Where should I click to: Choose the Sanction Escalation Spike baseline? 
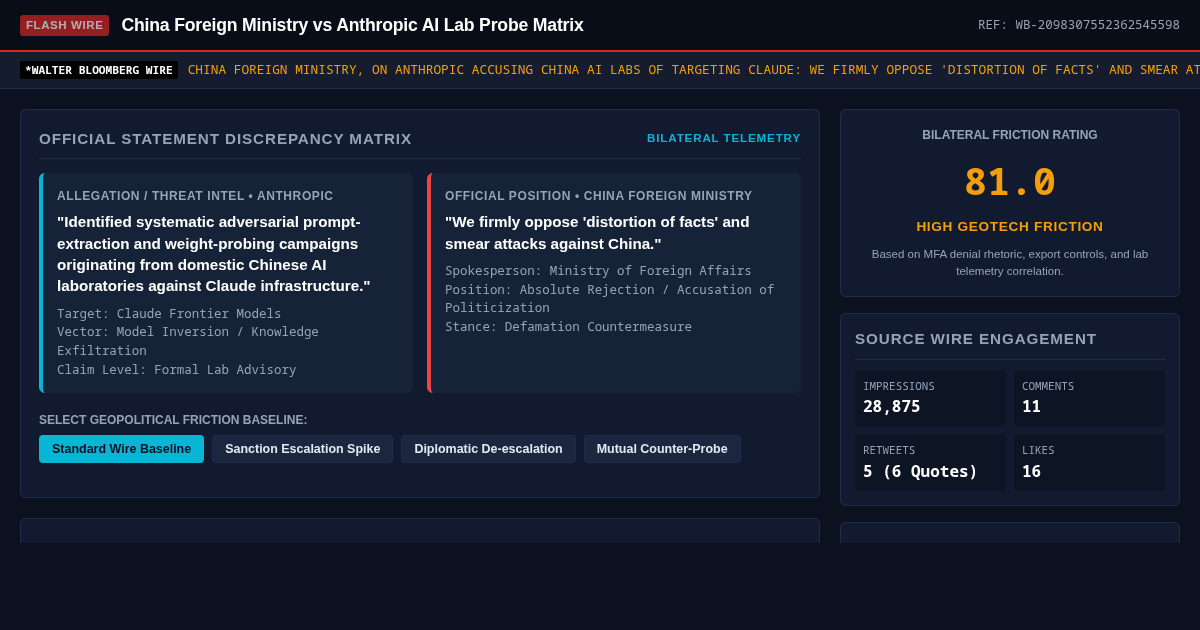coord(302,449)
